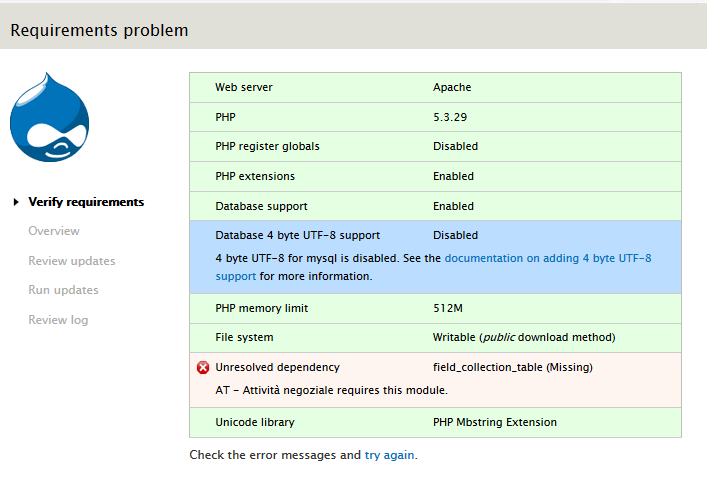The height and width of the screenshot is (499, 707).
Task: Click 'Writable (public download method)' value
Action: (x=524, y=338)
